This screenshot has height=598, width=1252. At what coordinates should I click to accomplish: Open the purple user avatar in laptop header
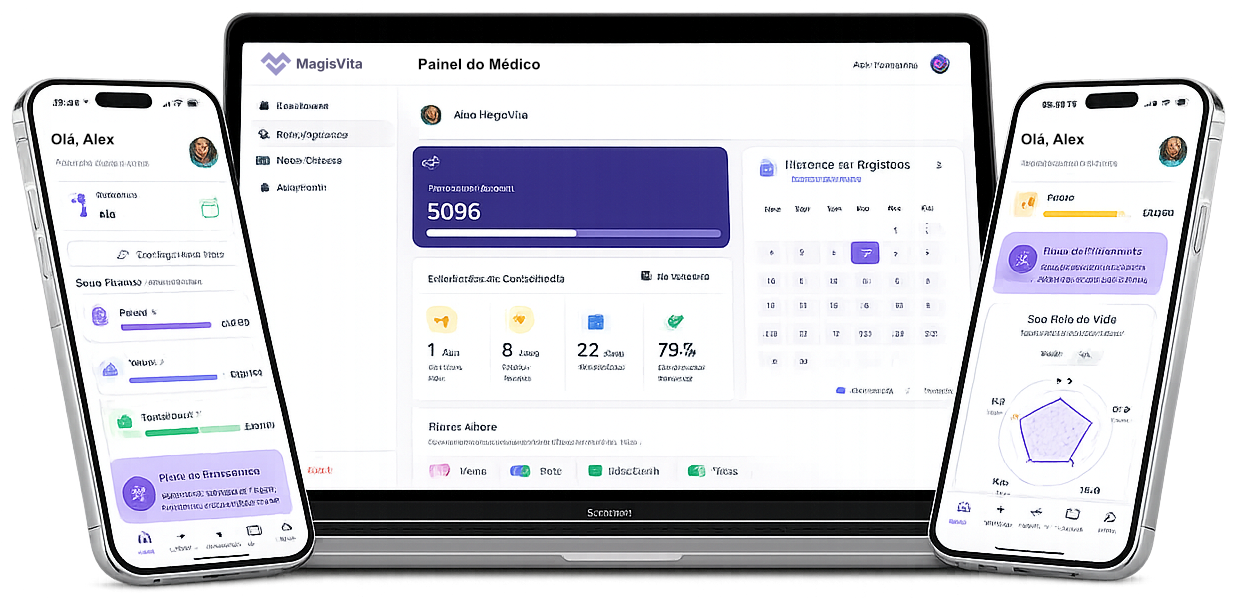939,64
